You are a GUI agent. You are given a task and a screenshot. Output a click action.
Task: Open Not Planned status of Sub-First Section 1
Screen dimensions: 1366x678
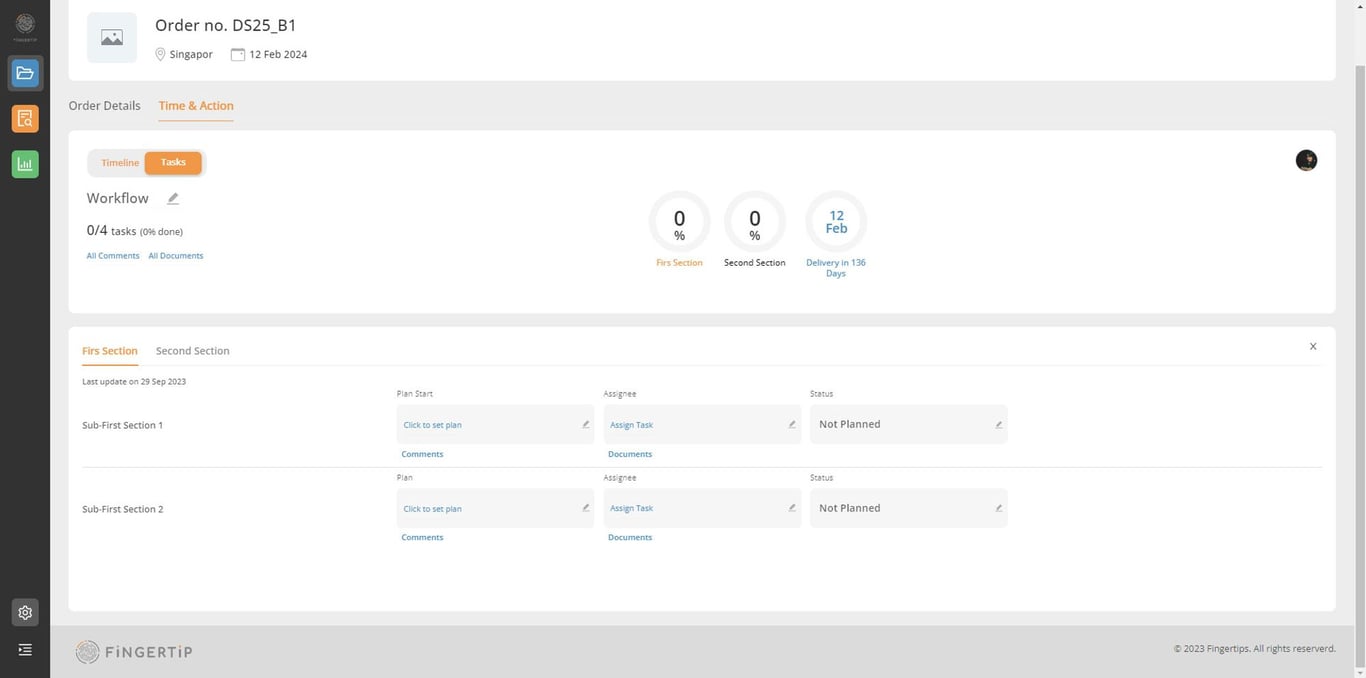pos(908,424)
